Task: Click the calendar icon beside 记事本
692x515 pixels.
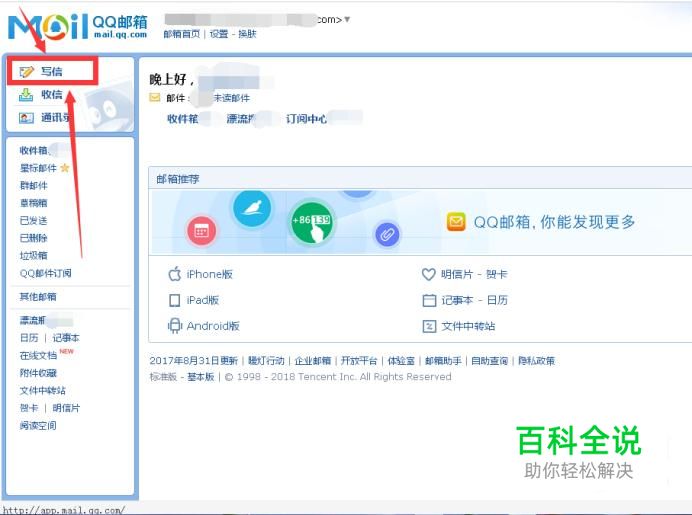Action: 429,300
